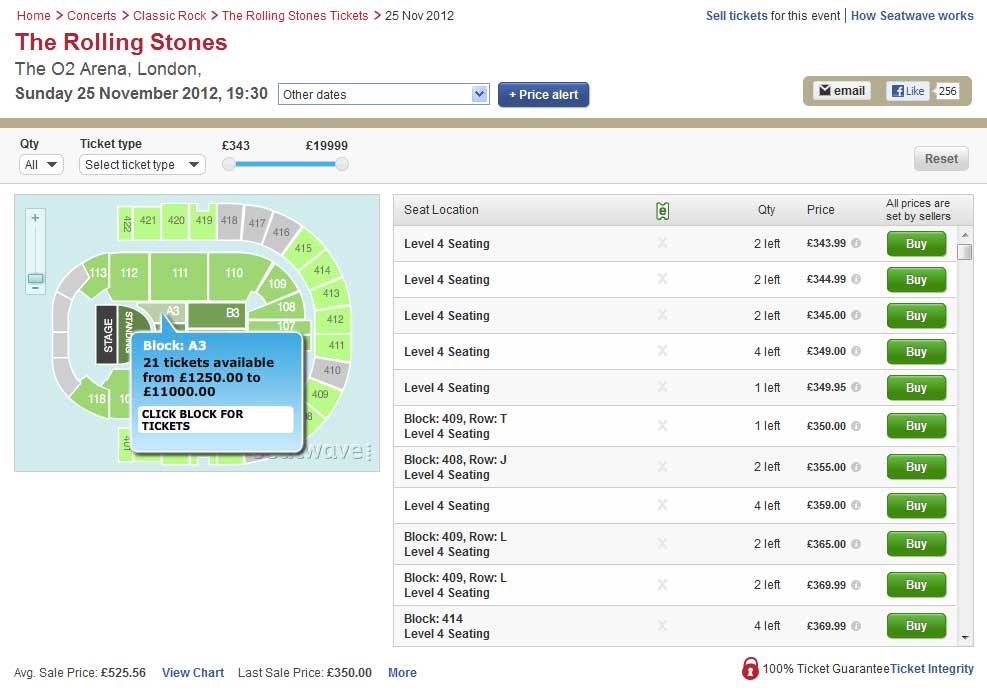Click the How Seatwave works link
987x694 pixels.
click(x=912, y=16)
